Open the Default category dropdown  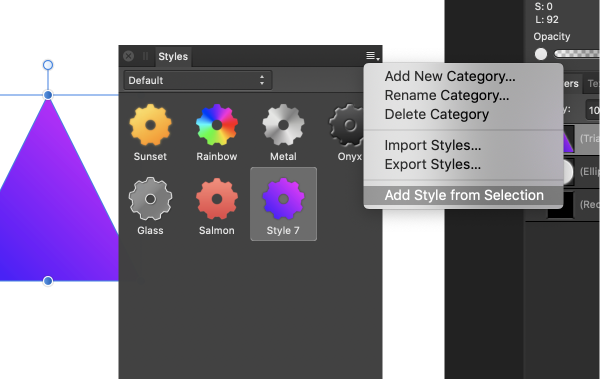[198, 80]
